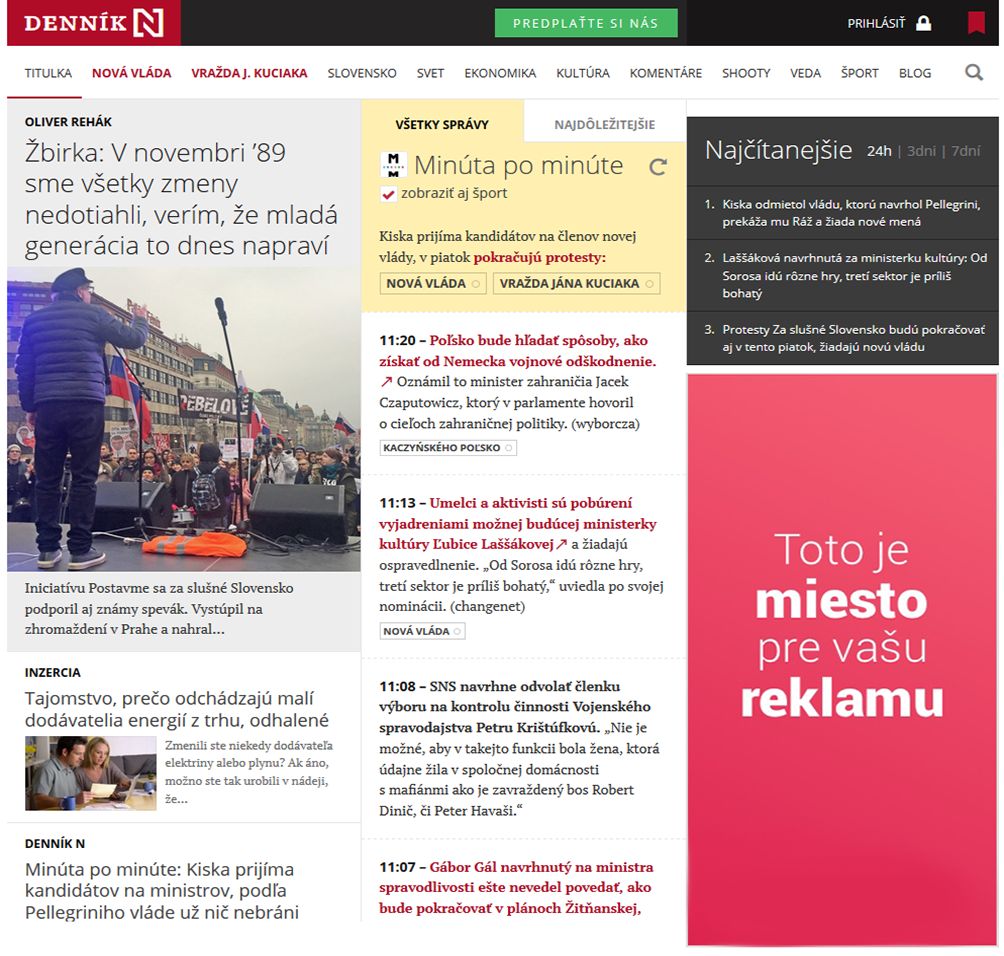Click Predplaťte si nás button

[x=586, y=23]
